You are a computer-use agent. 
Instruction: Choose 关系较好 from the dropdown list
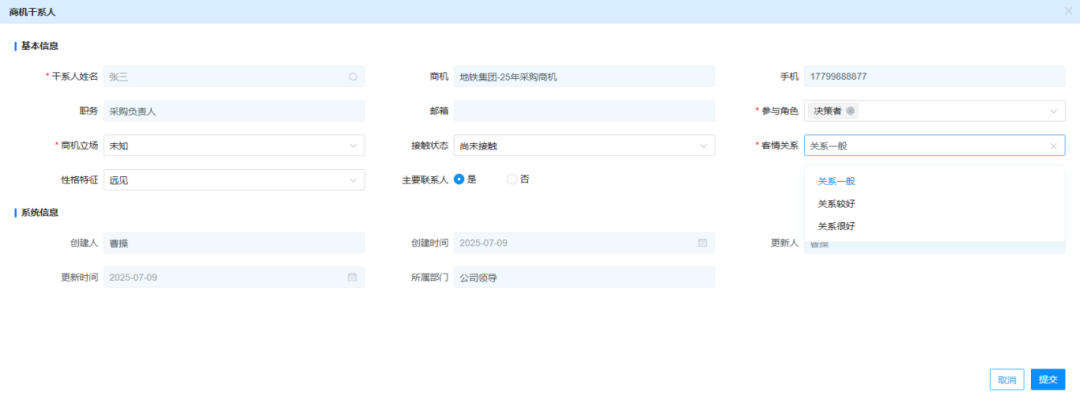(x=837, y=204)
